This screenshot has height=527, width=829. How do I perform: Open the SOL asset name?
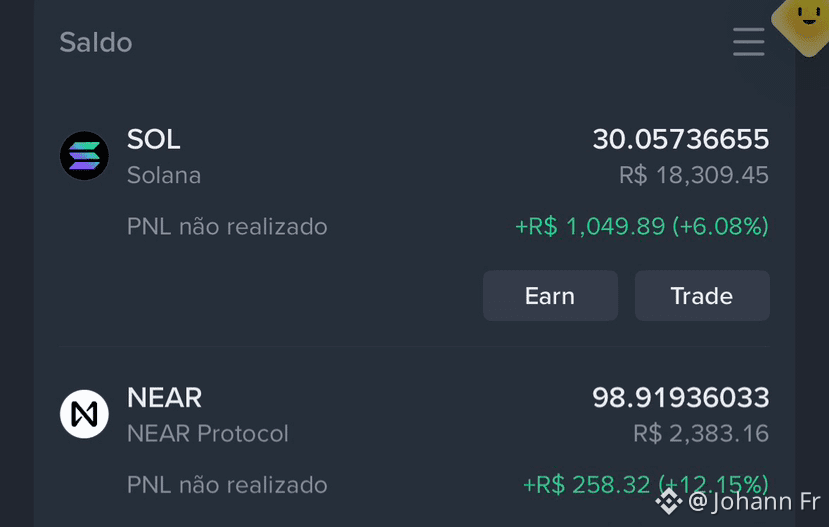coord(153,139)
